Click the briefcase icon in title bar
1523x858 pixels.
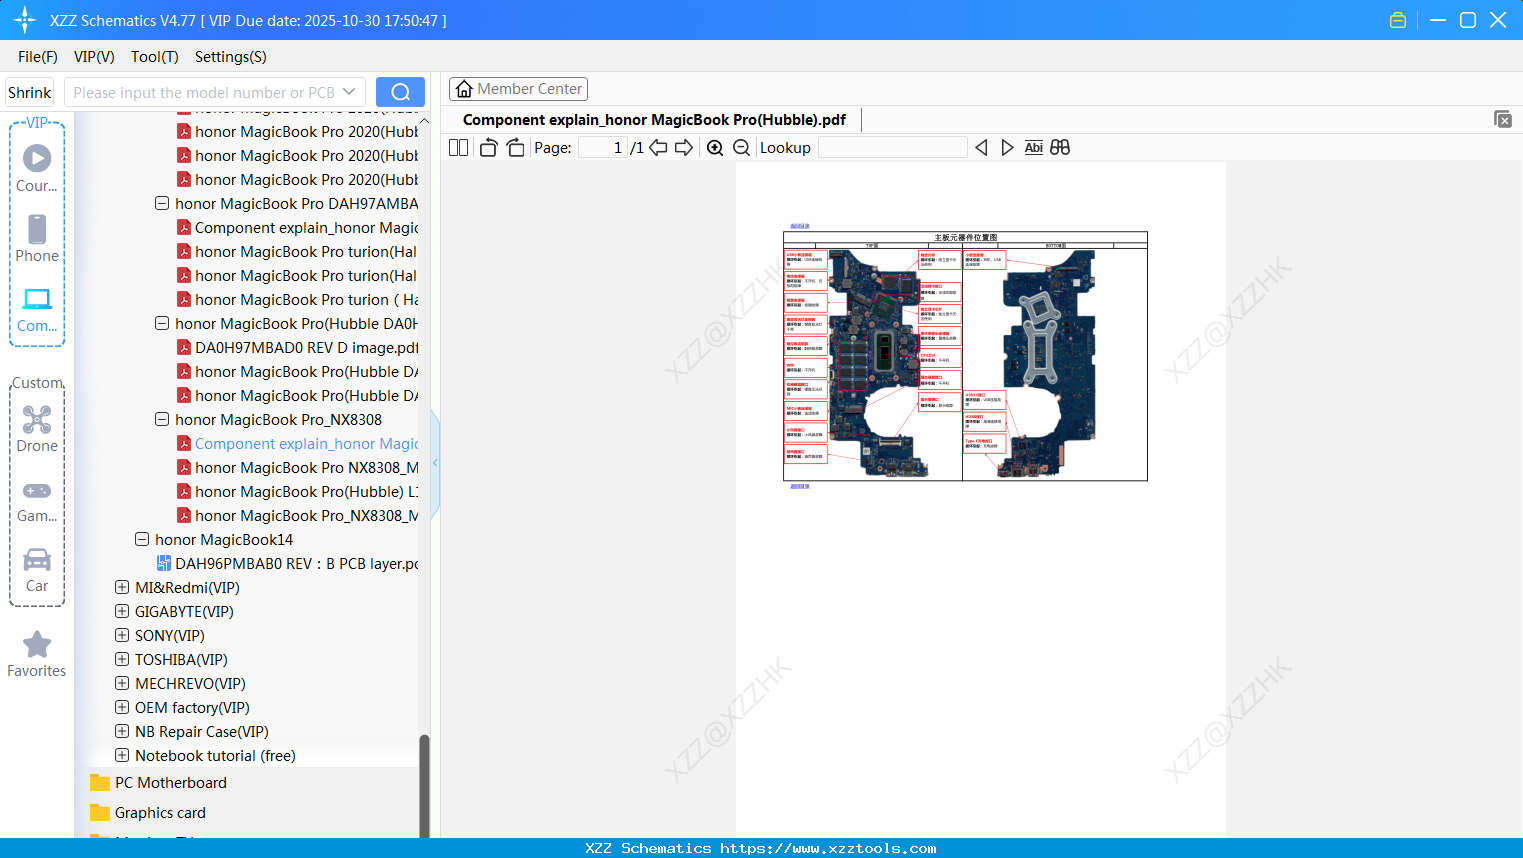(x=1398, y=20)
